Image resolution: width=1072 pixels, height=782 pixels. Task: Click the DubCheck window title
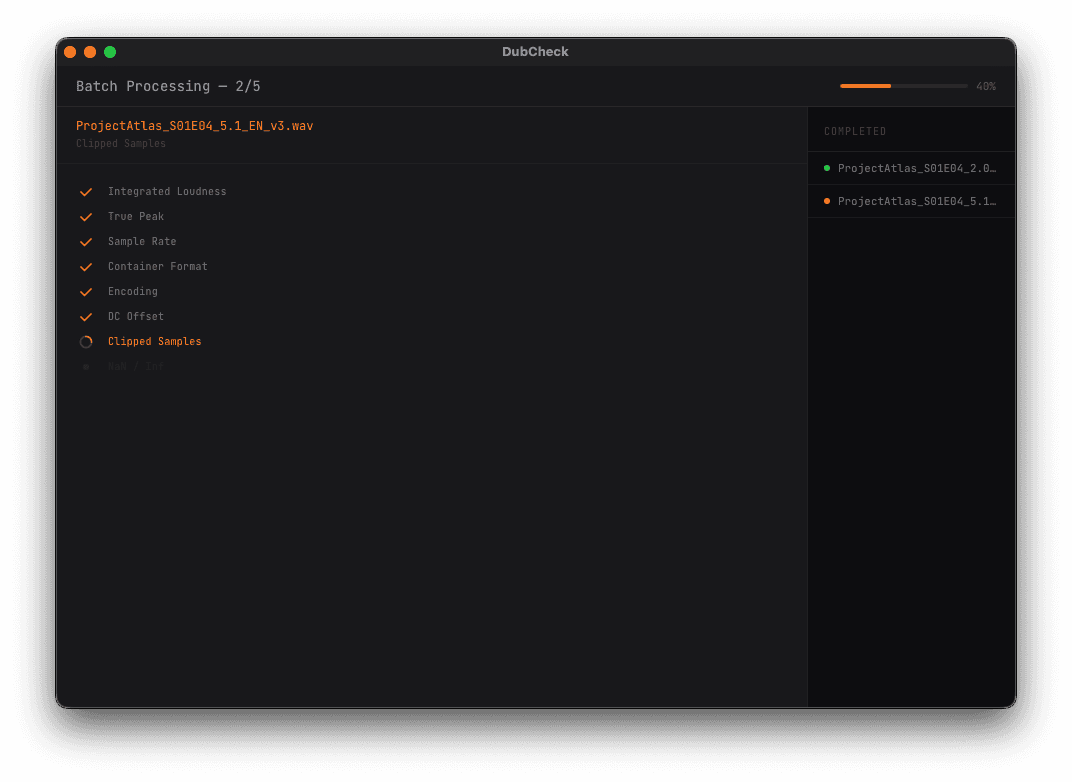click(x=535, y=52)
